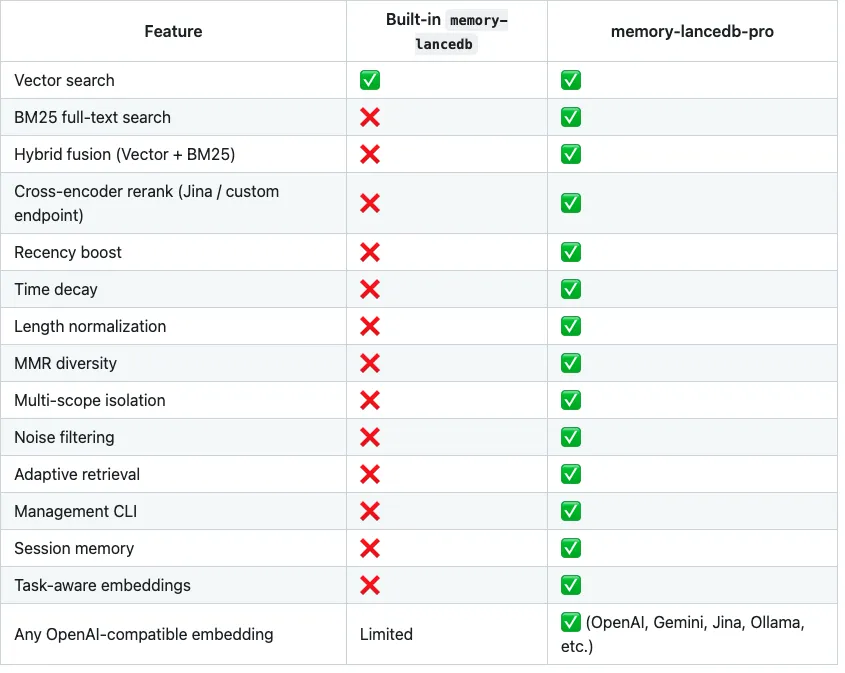
Task: Click the pro column checkmark for Hybrid fusion
Action: point(571,155)
